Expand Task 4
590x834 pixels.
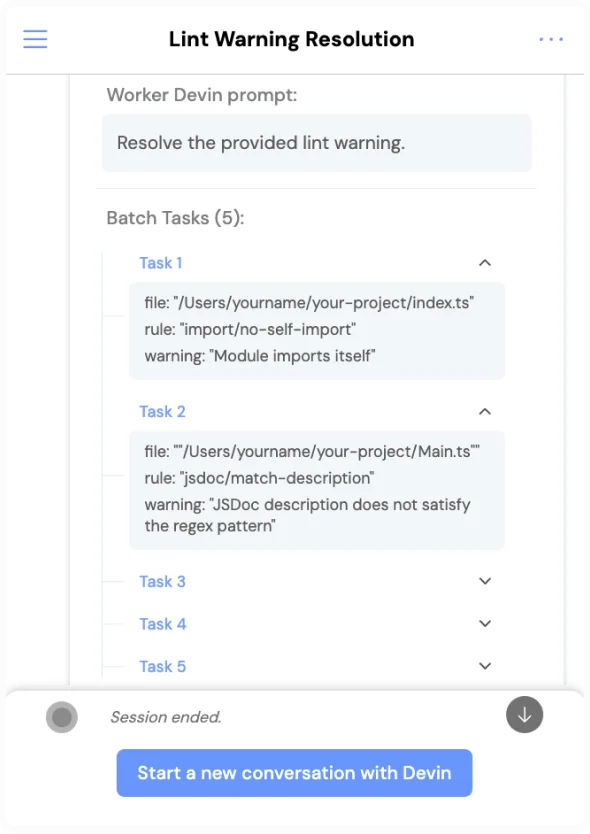pyautogui.click(x=484, y=623)
